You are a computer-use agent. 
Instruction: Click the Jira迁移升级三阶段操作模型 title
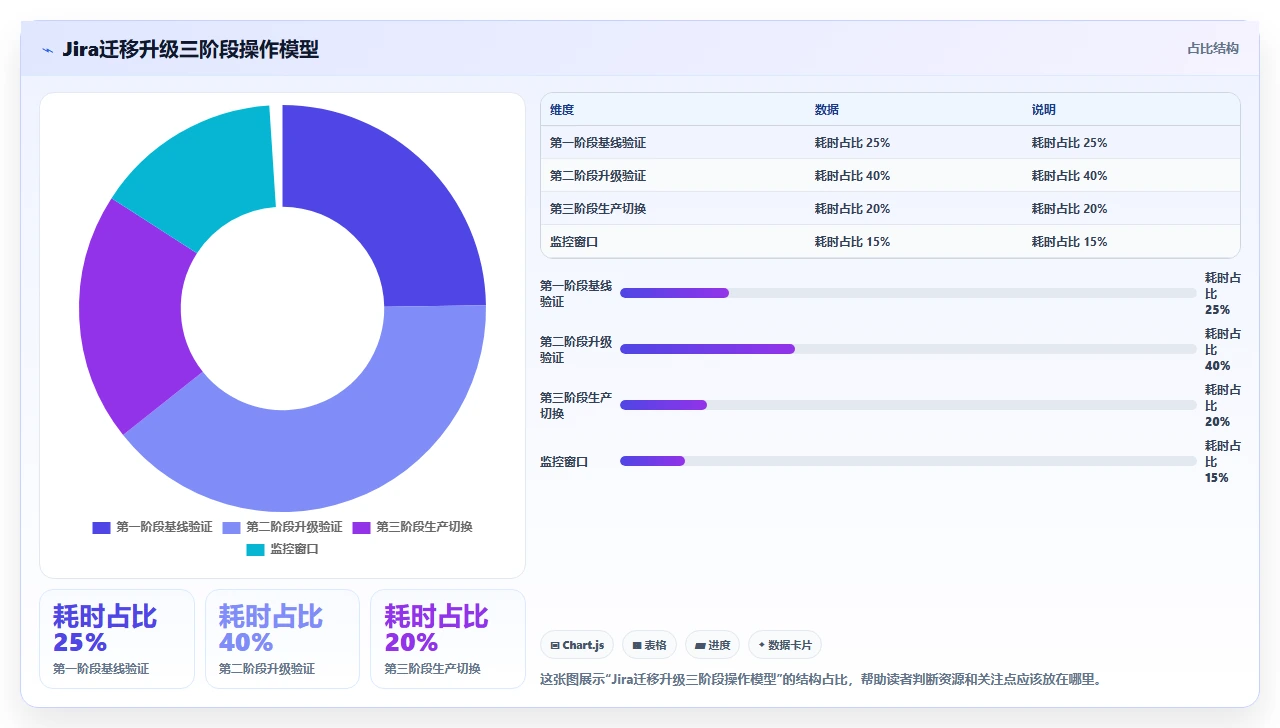190,49
